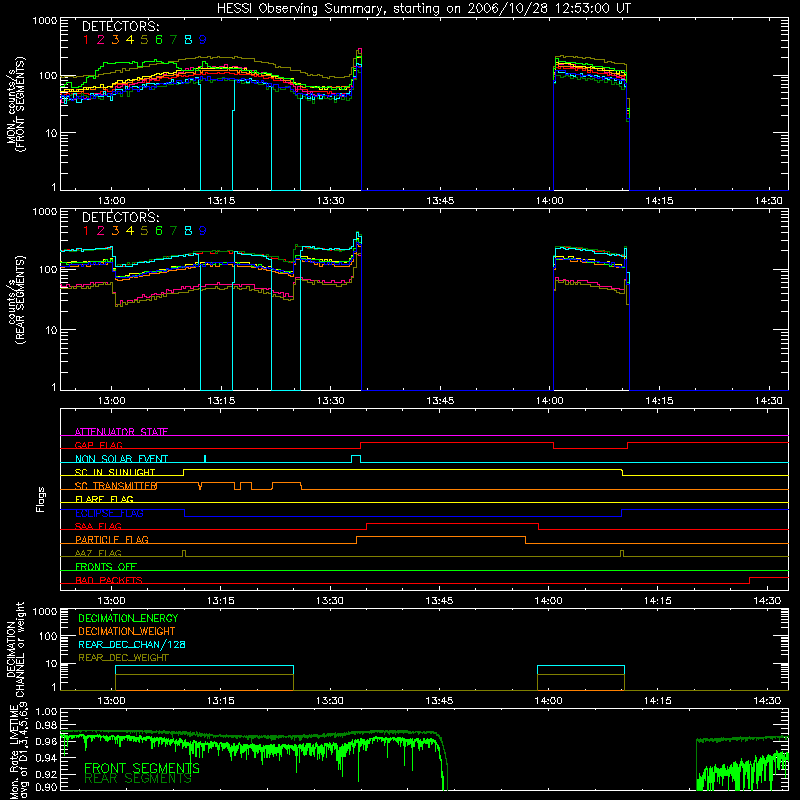Click 14:00 tick under rear segments plot

[549, 401]
